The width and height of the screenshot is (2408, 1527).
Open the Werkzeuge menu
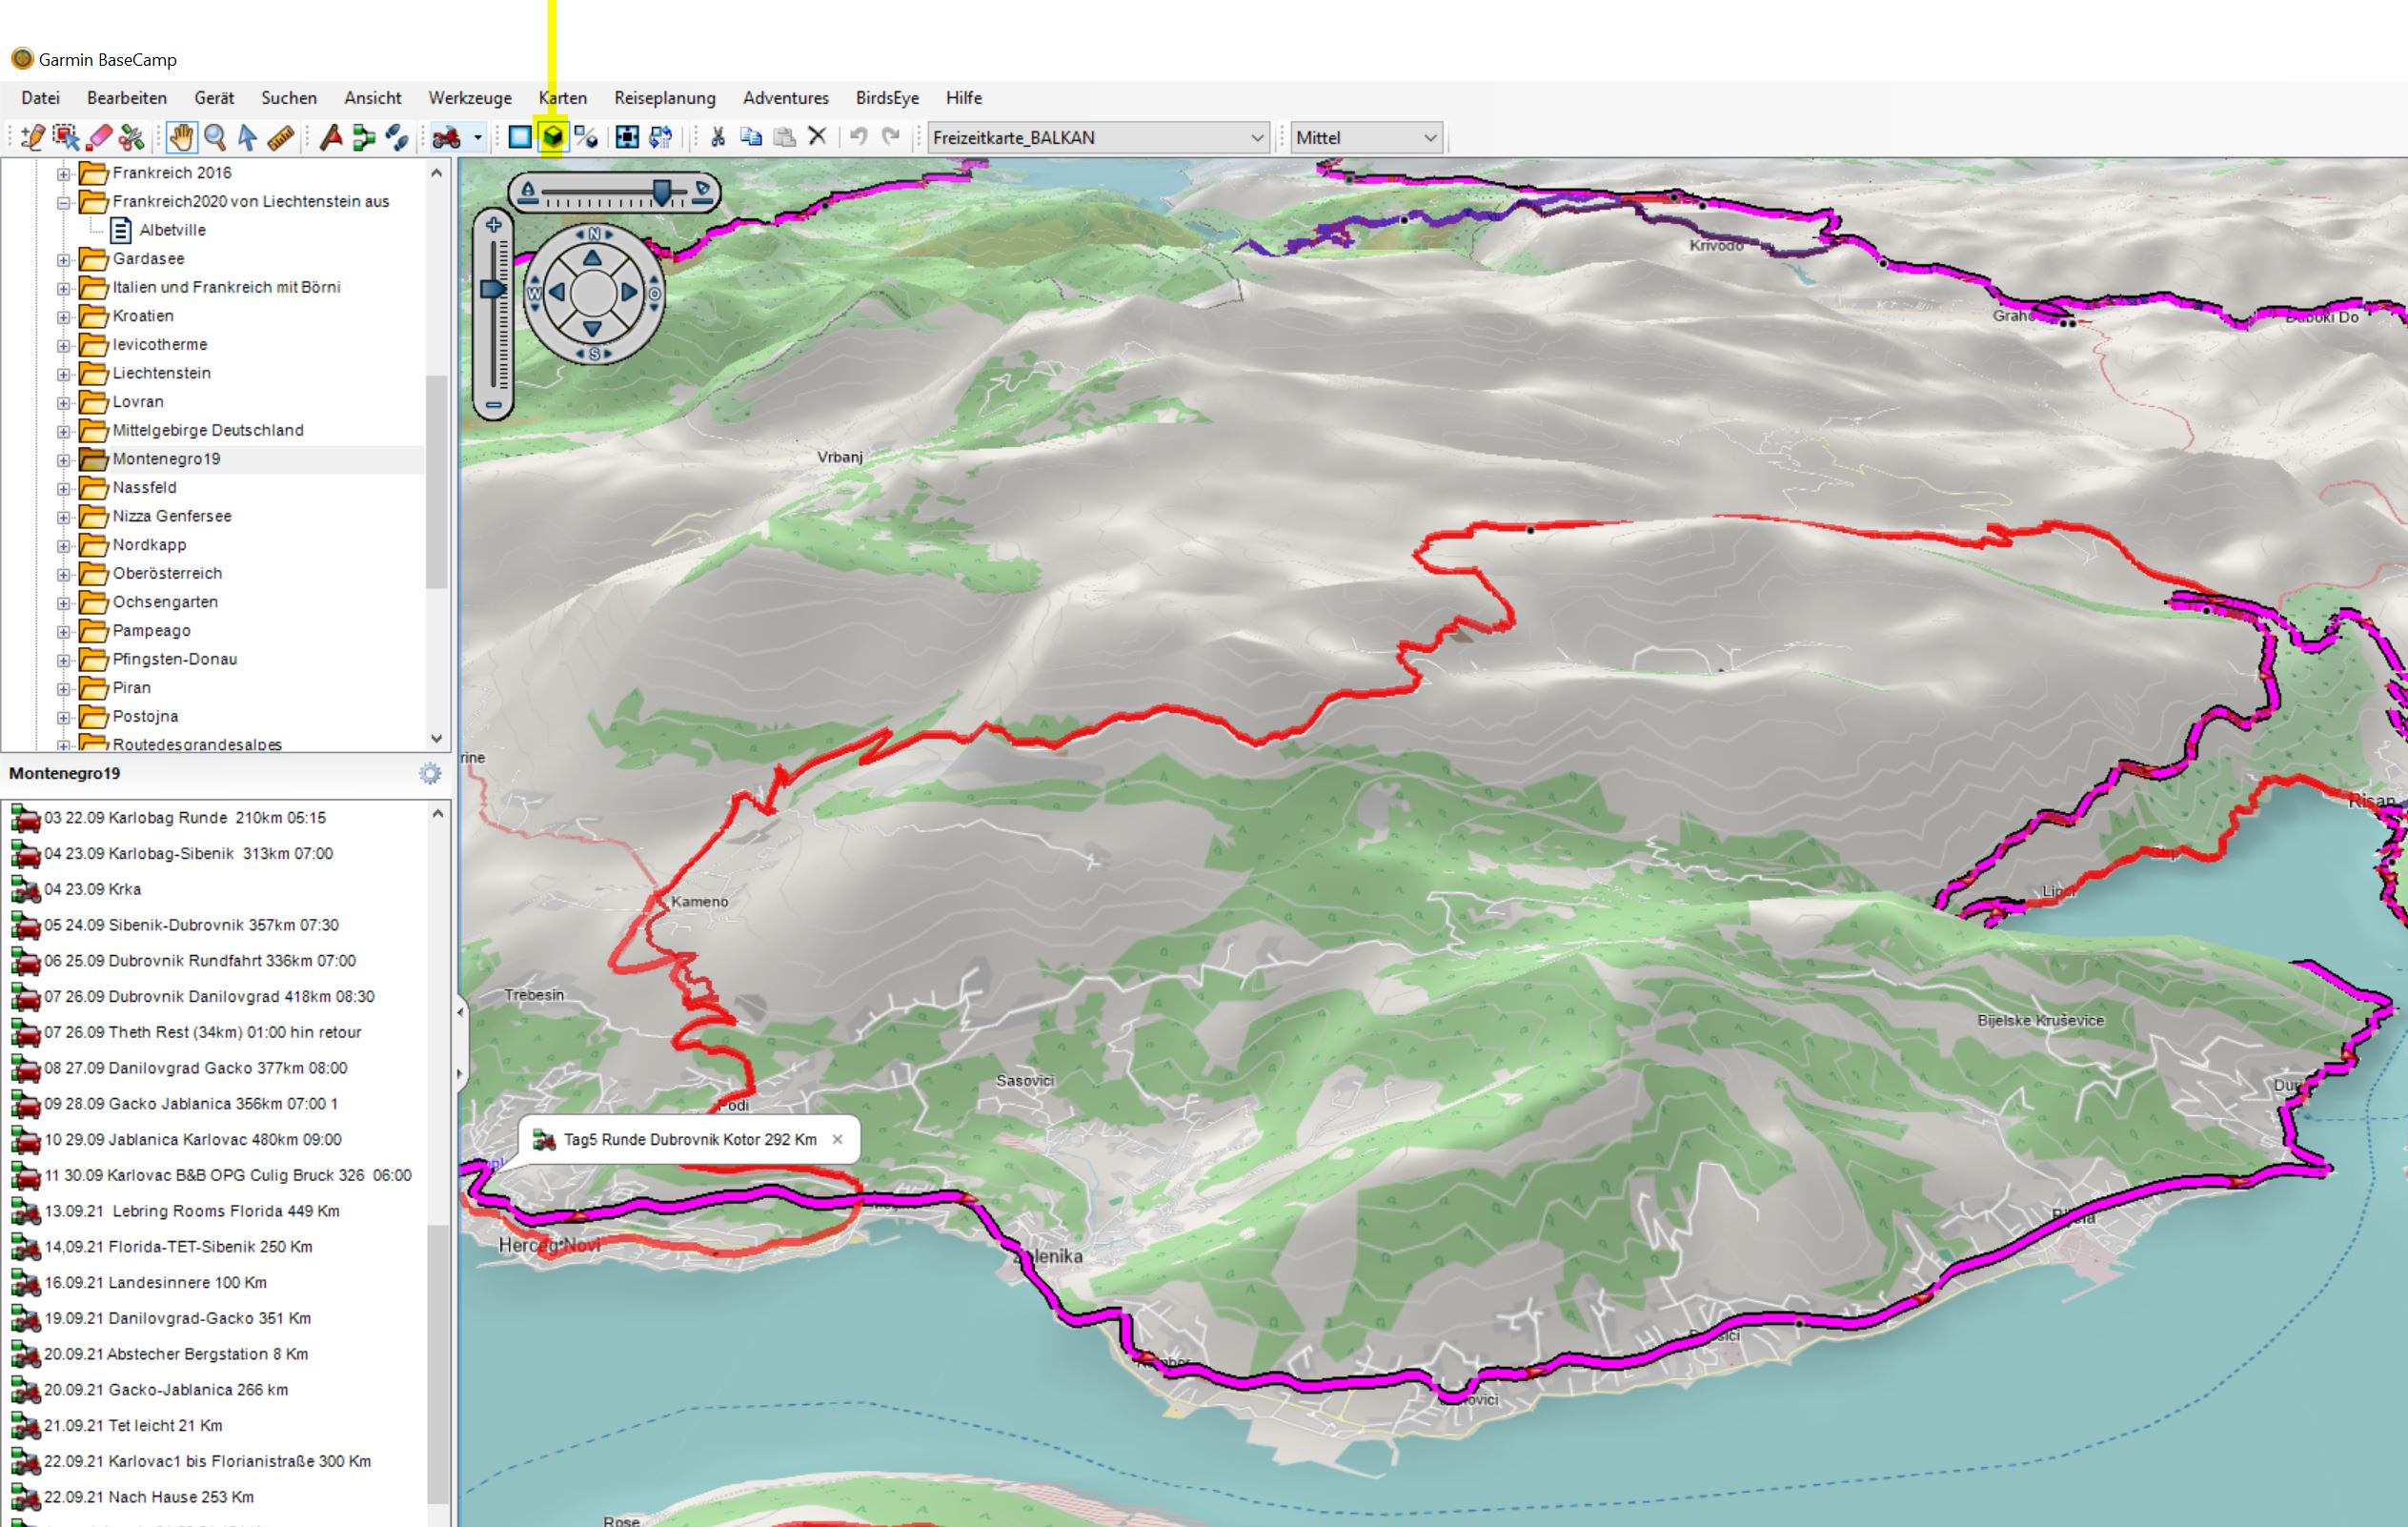point(469,98)
